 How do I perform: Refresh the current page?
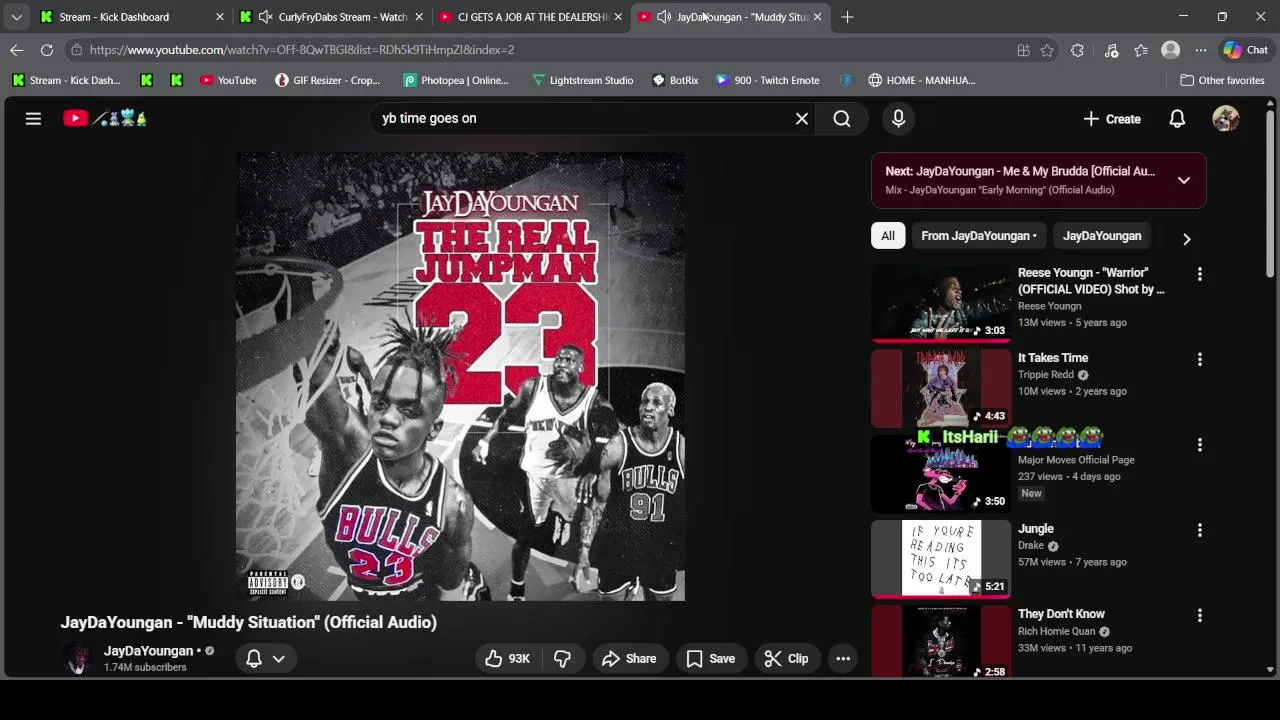coord(47,49)
